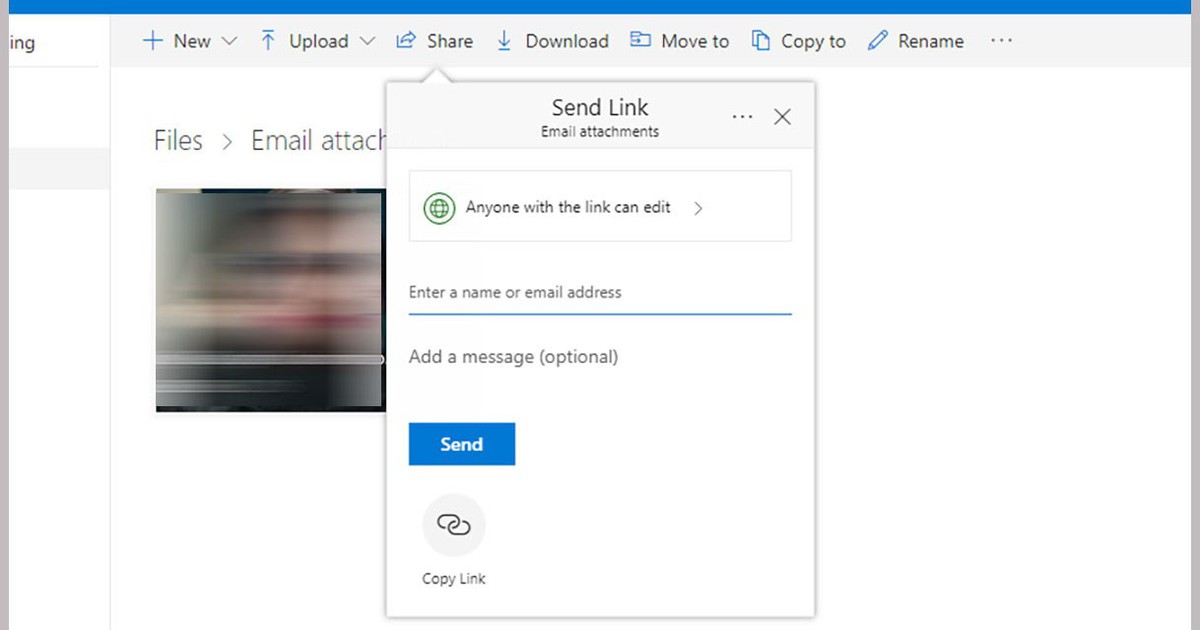
Task: Click the name or email address field
Action: 600,293
